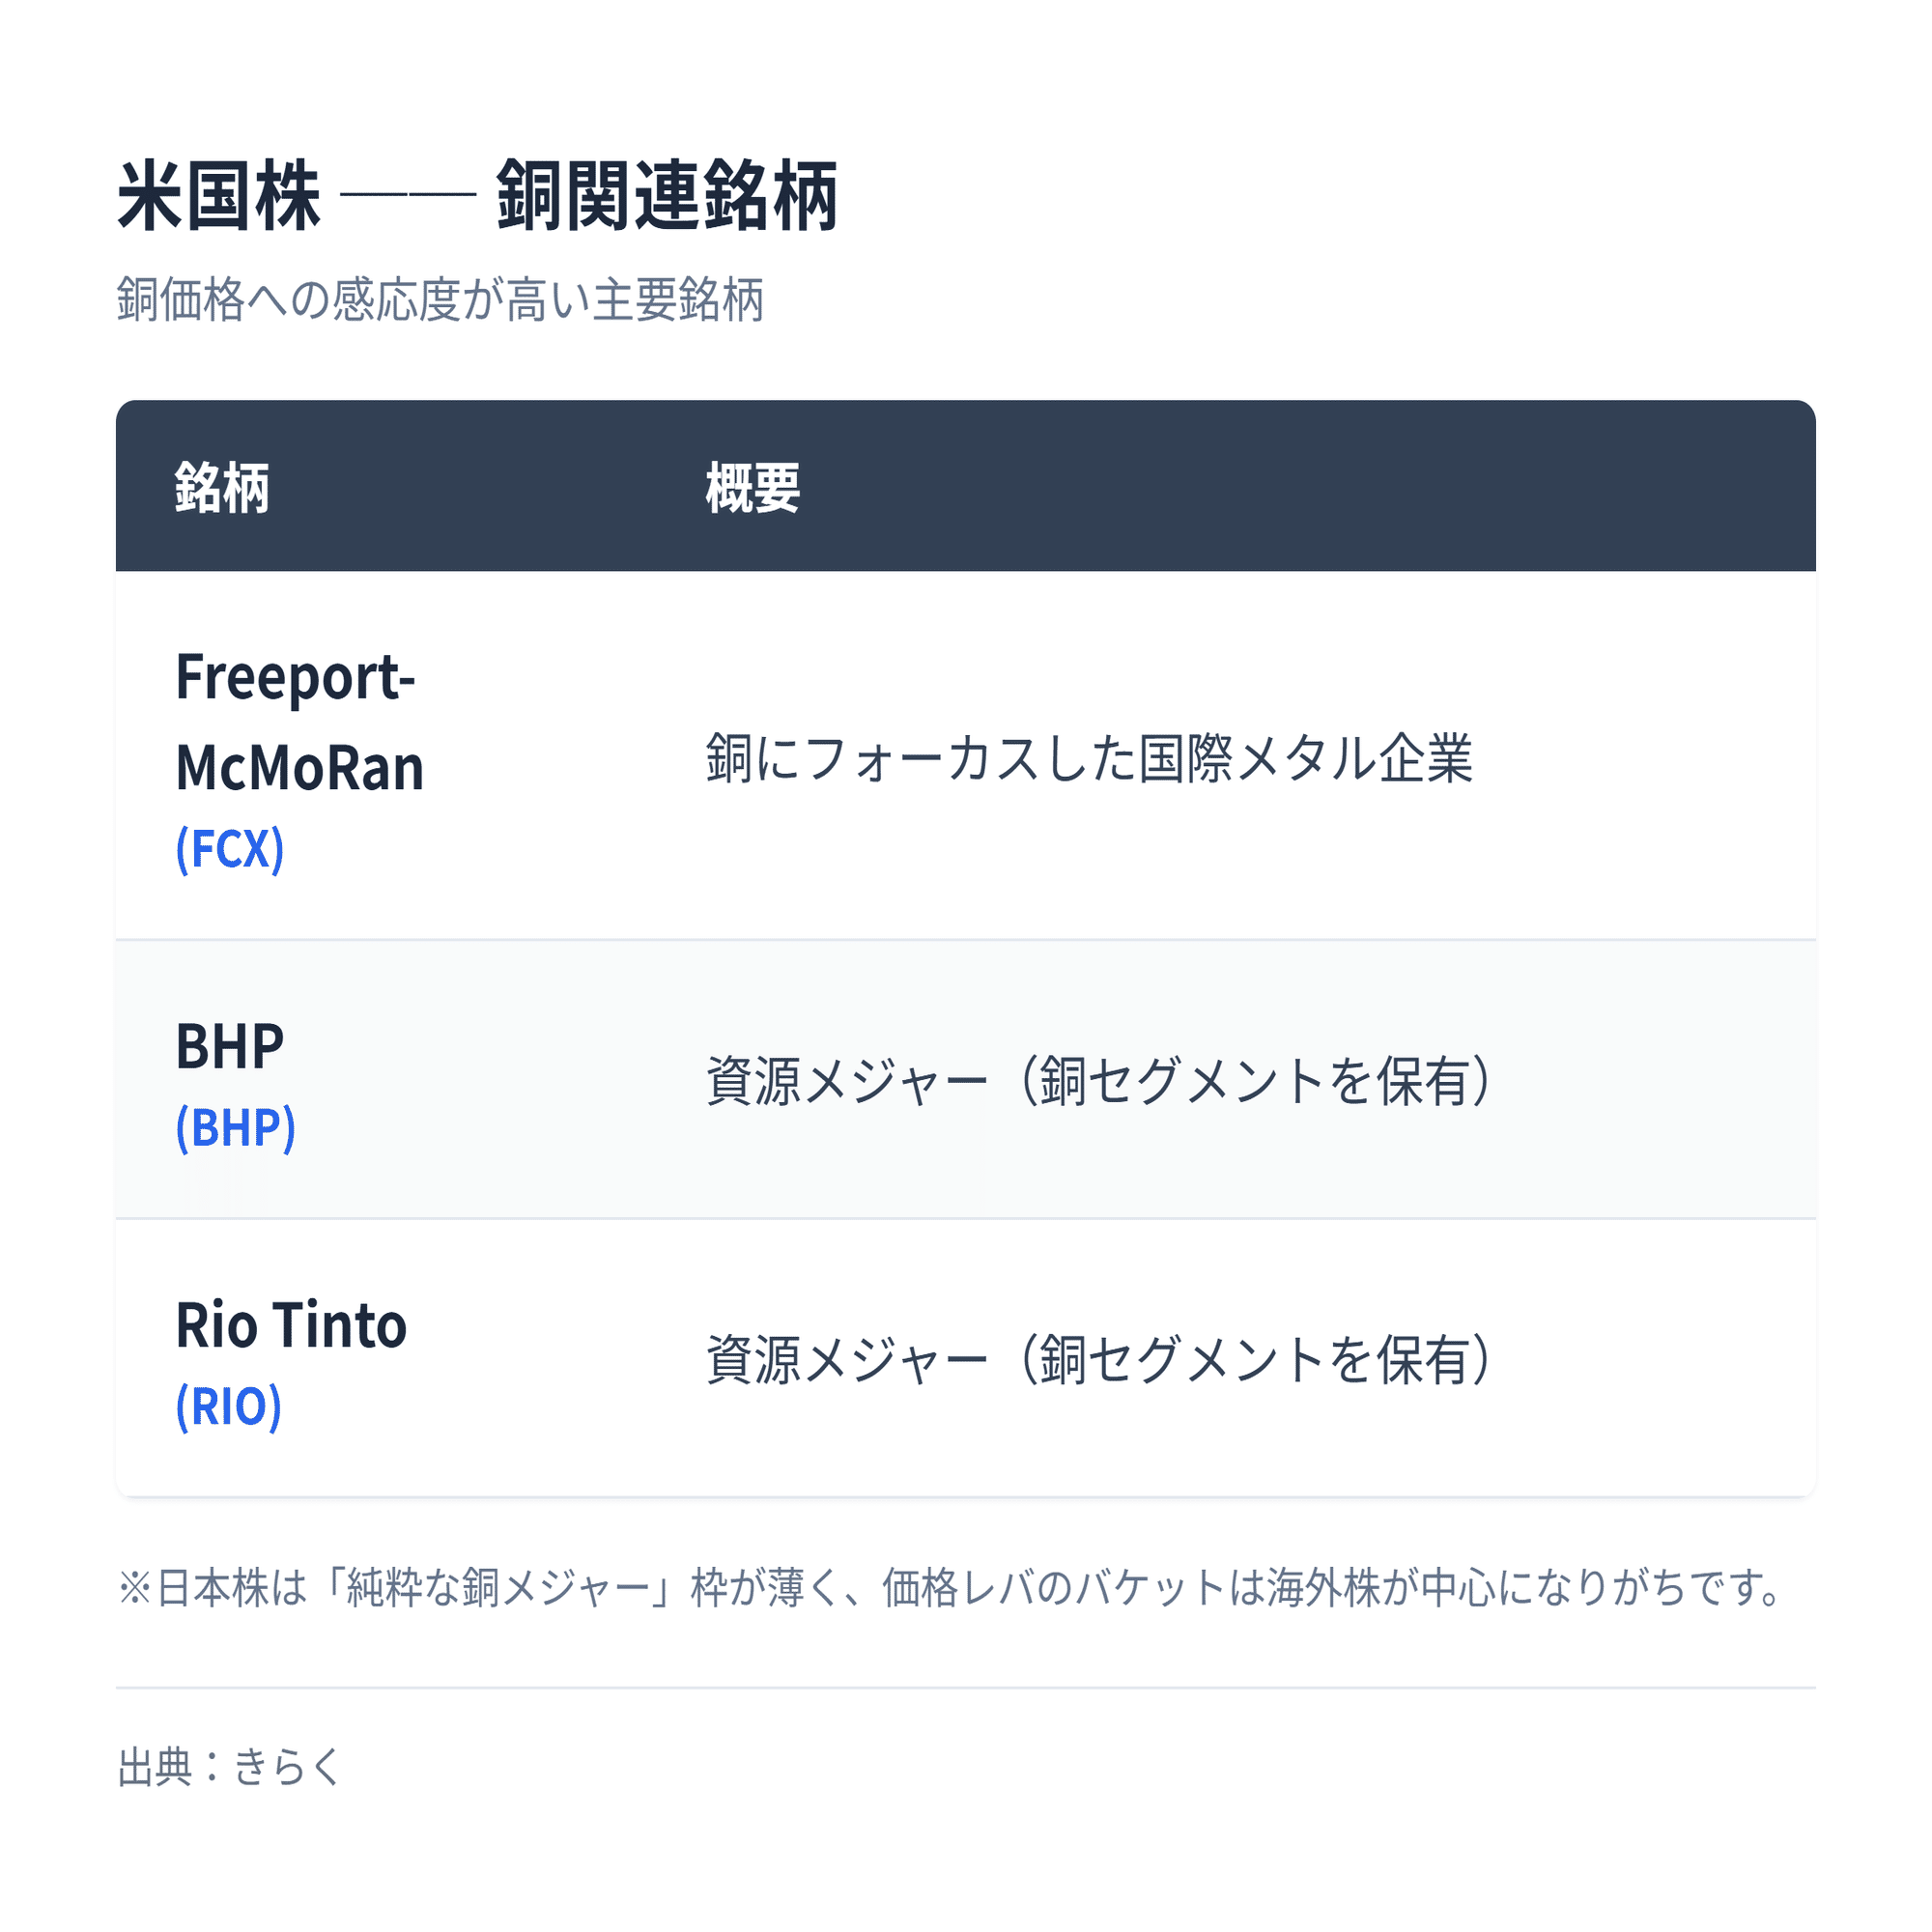Click 「純粋な銅メジャー」 in the footnote

click(x=496, y=1587)
